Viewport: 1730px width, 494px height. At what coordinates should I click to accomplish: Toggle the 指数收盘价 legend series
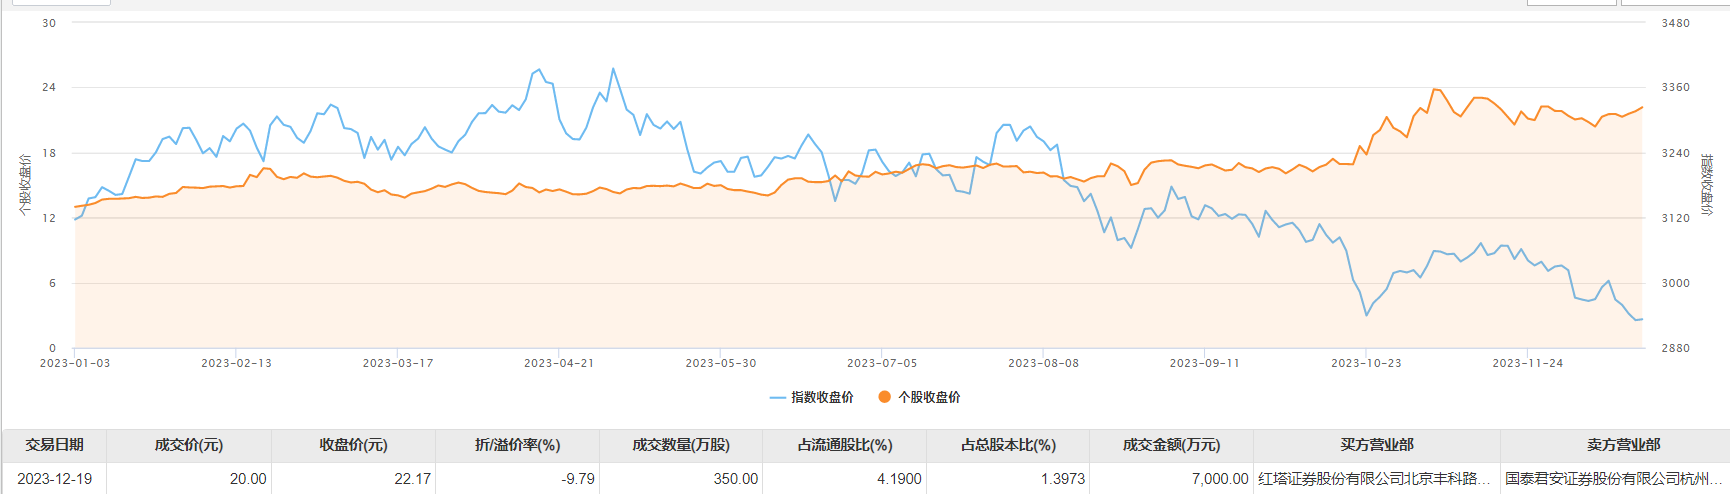[x=811, y=397]
